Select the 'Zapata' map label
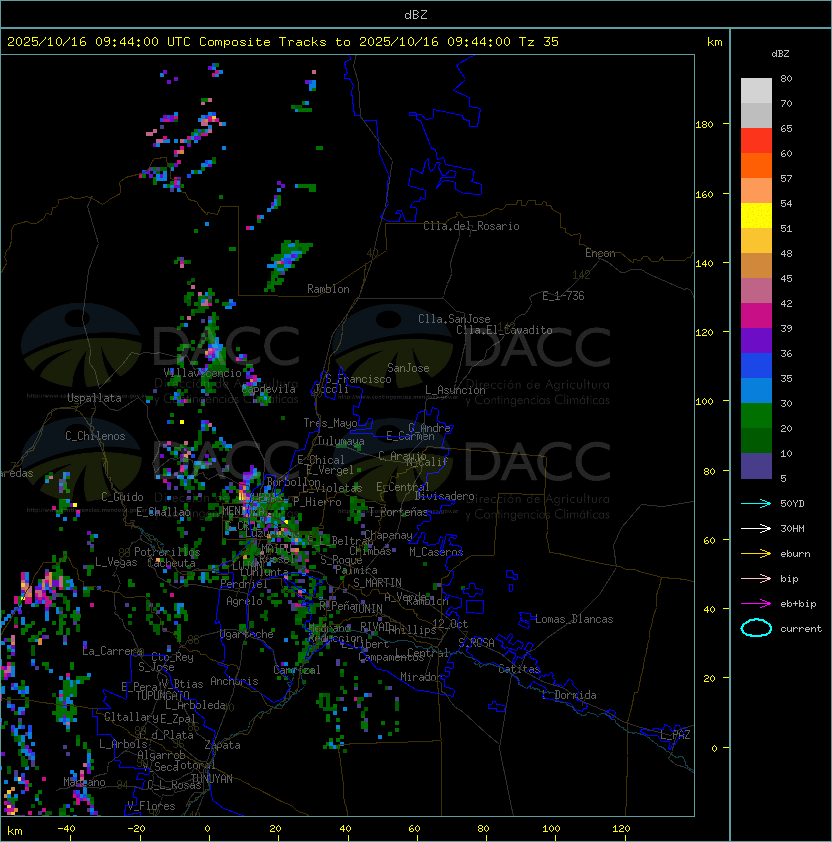 click(222, 745)
